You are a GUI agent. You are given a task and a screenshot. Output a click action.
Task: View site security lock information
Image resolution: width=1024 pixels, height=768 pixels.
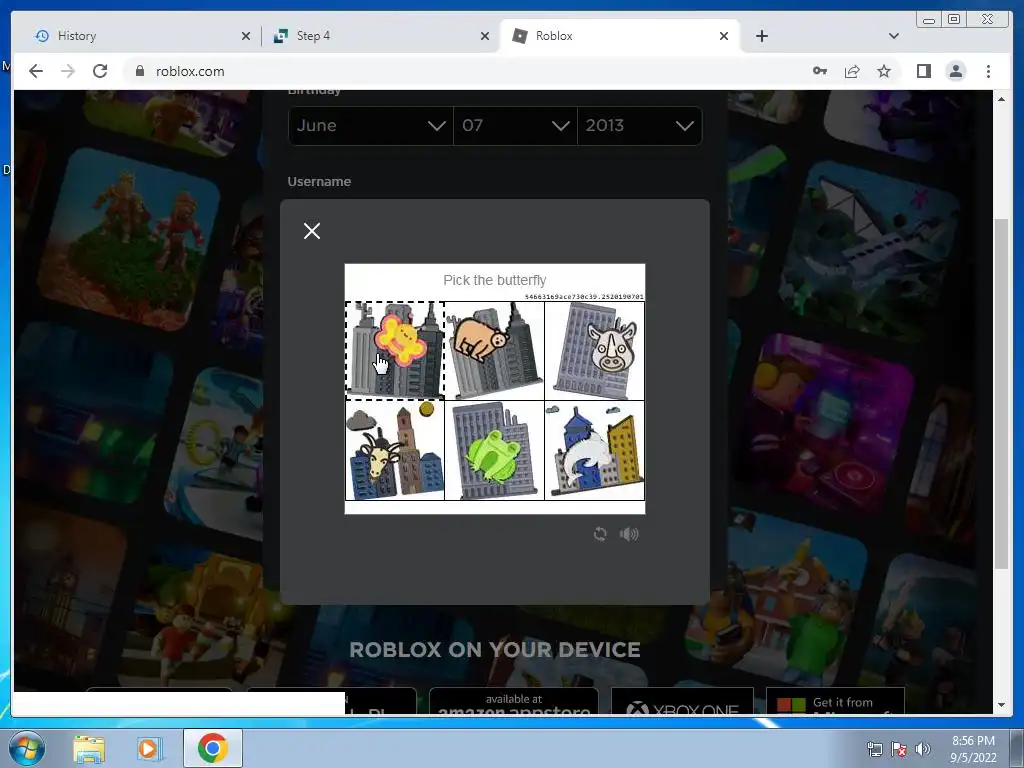coord(140,71)
